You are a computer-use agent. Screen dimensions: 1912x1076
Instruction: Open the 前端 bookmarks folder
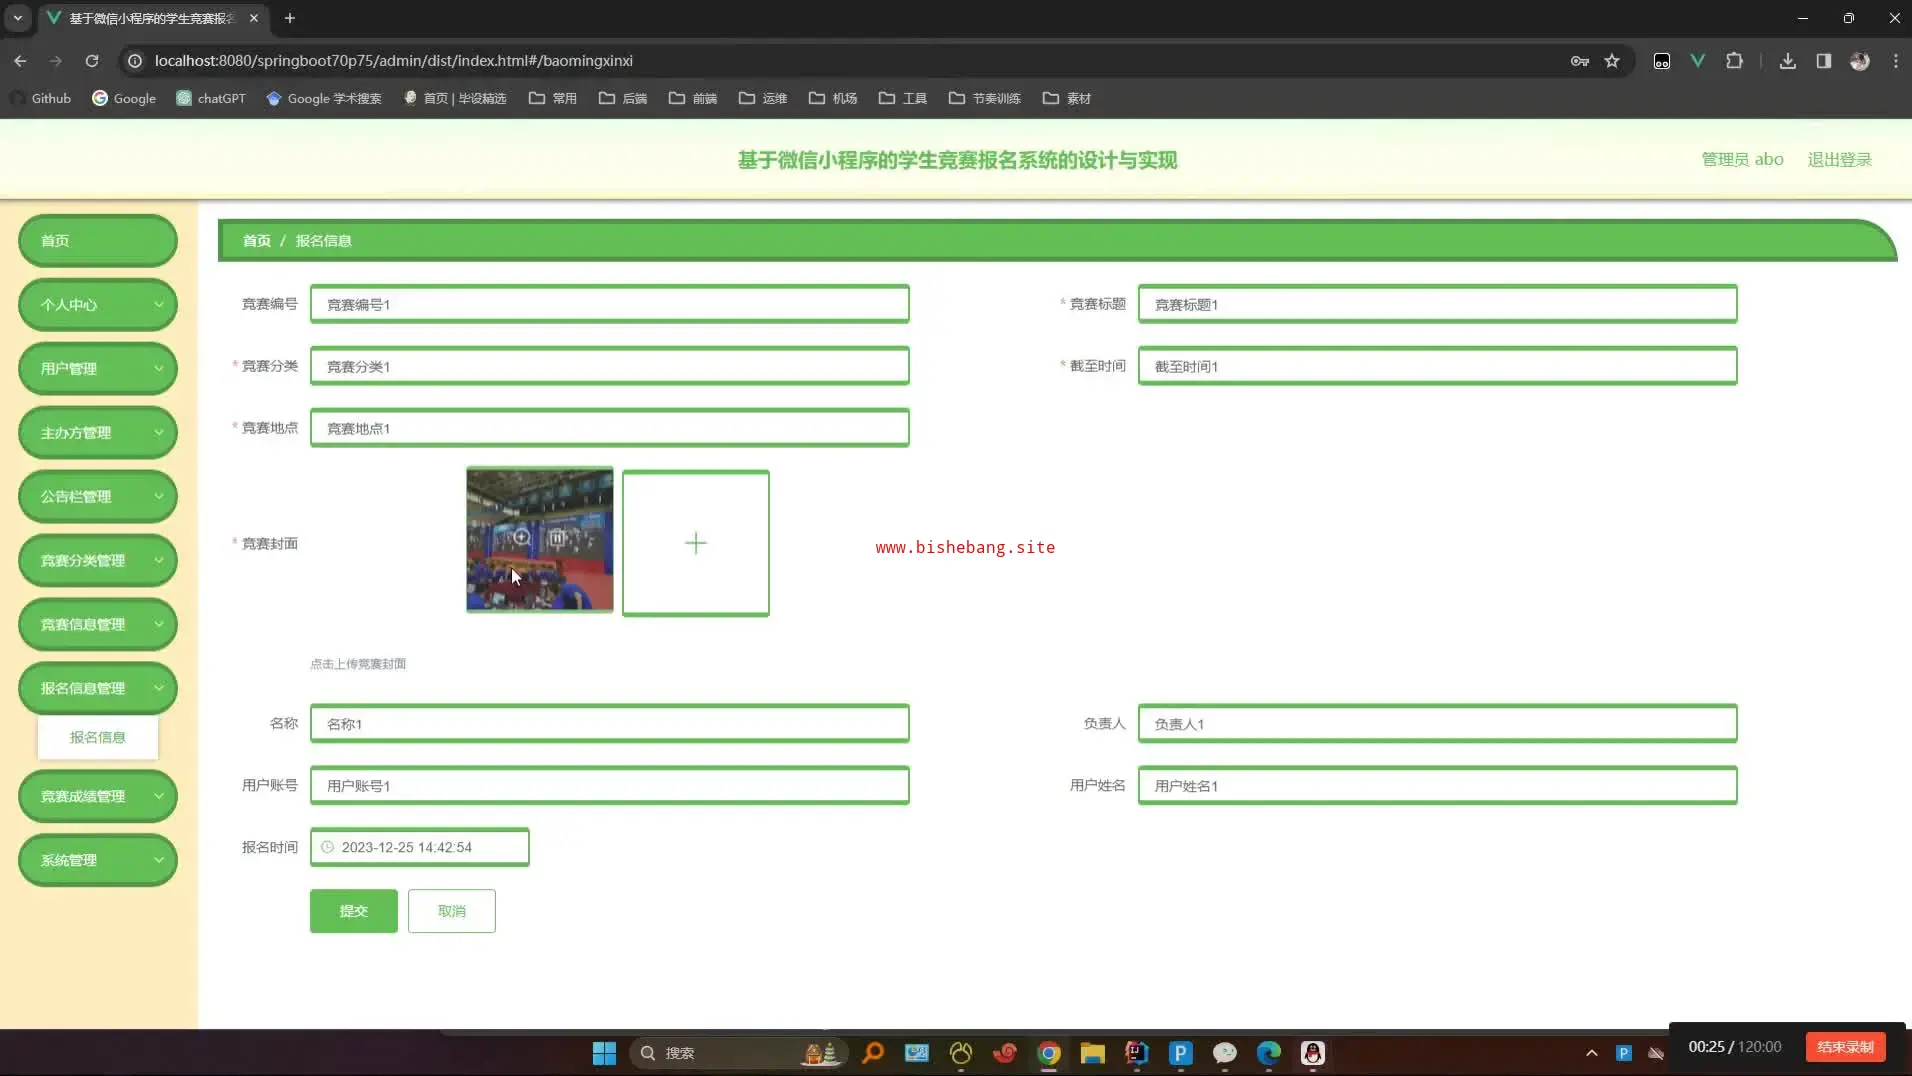693,98
